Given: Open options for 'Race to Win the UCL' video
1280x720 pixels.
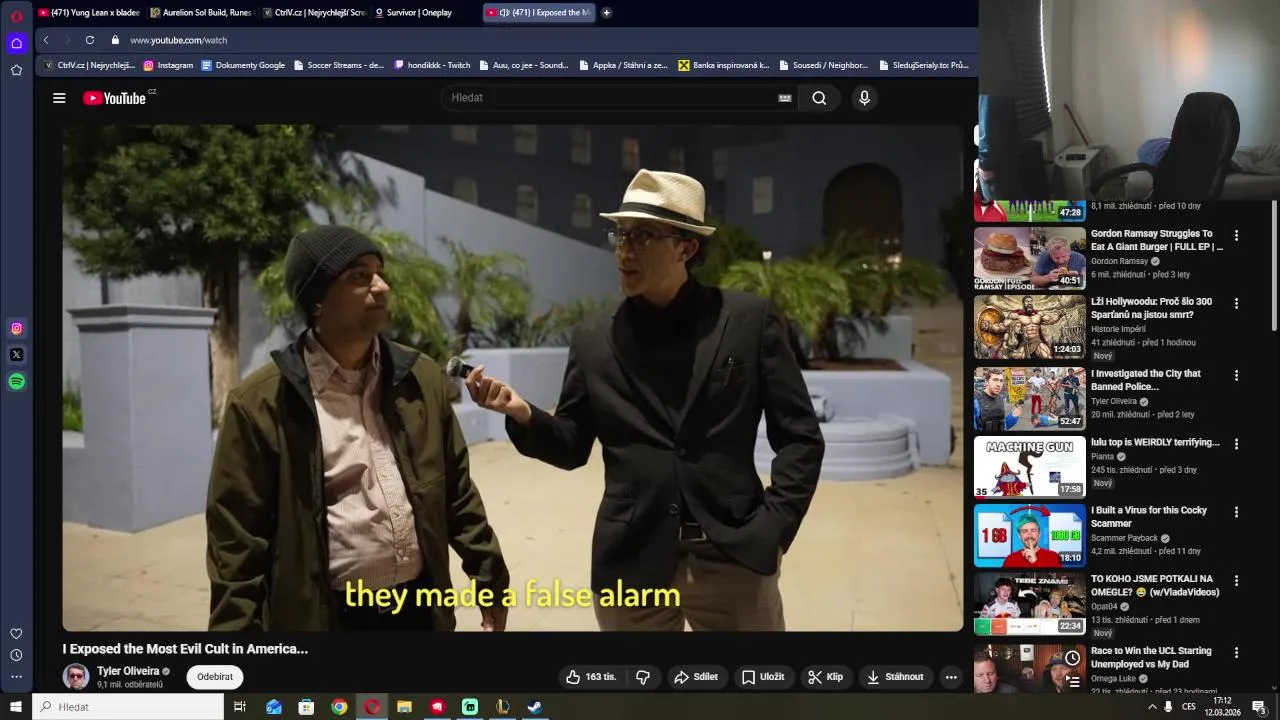Looking at the screenshot, I should (1236, 653).
